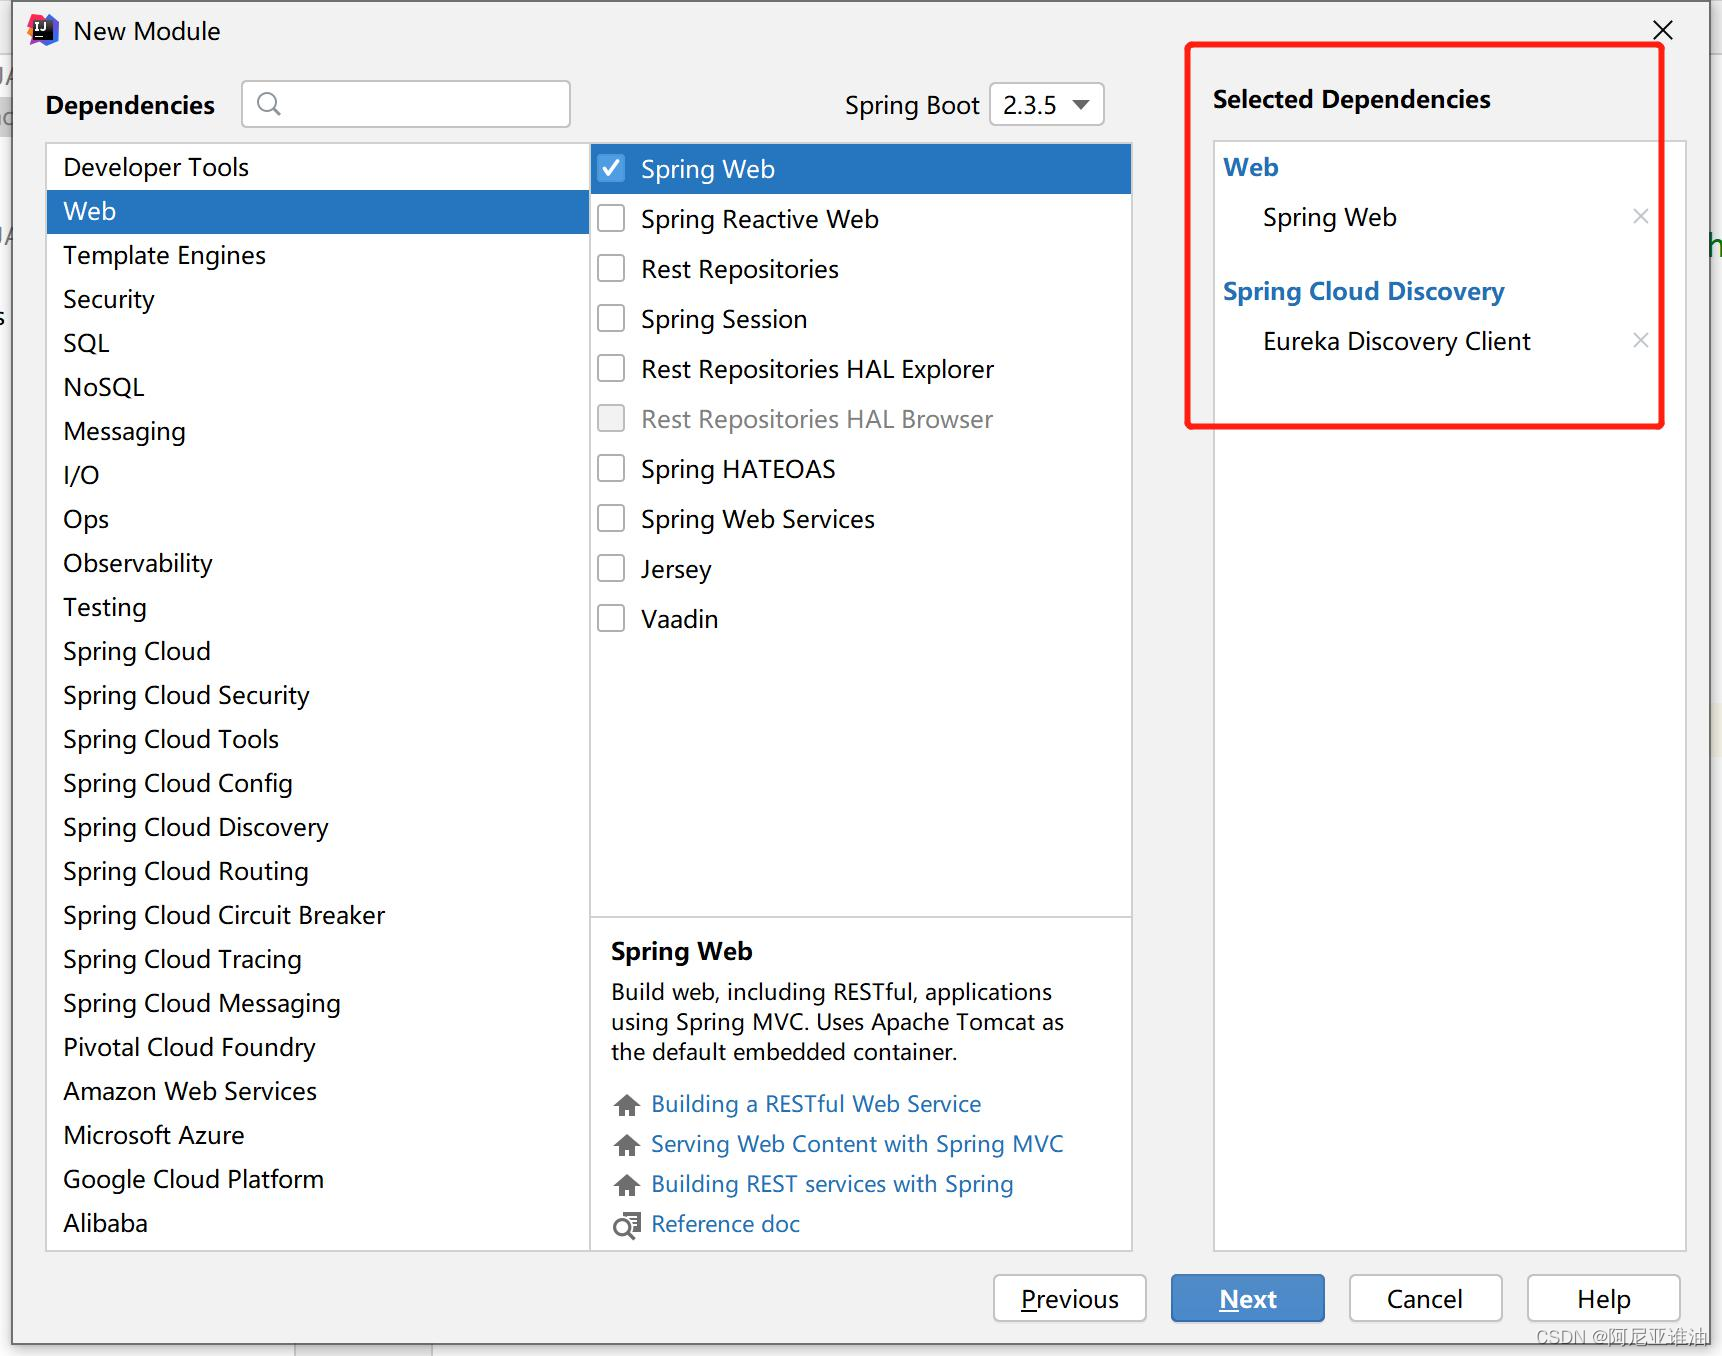1722x1356 pixels.
Task: Select Google Cloud Platform category
Action: [318, 1179]
